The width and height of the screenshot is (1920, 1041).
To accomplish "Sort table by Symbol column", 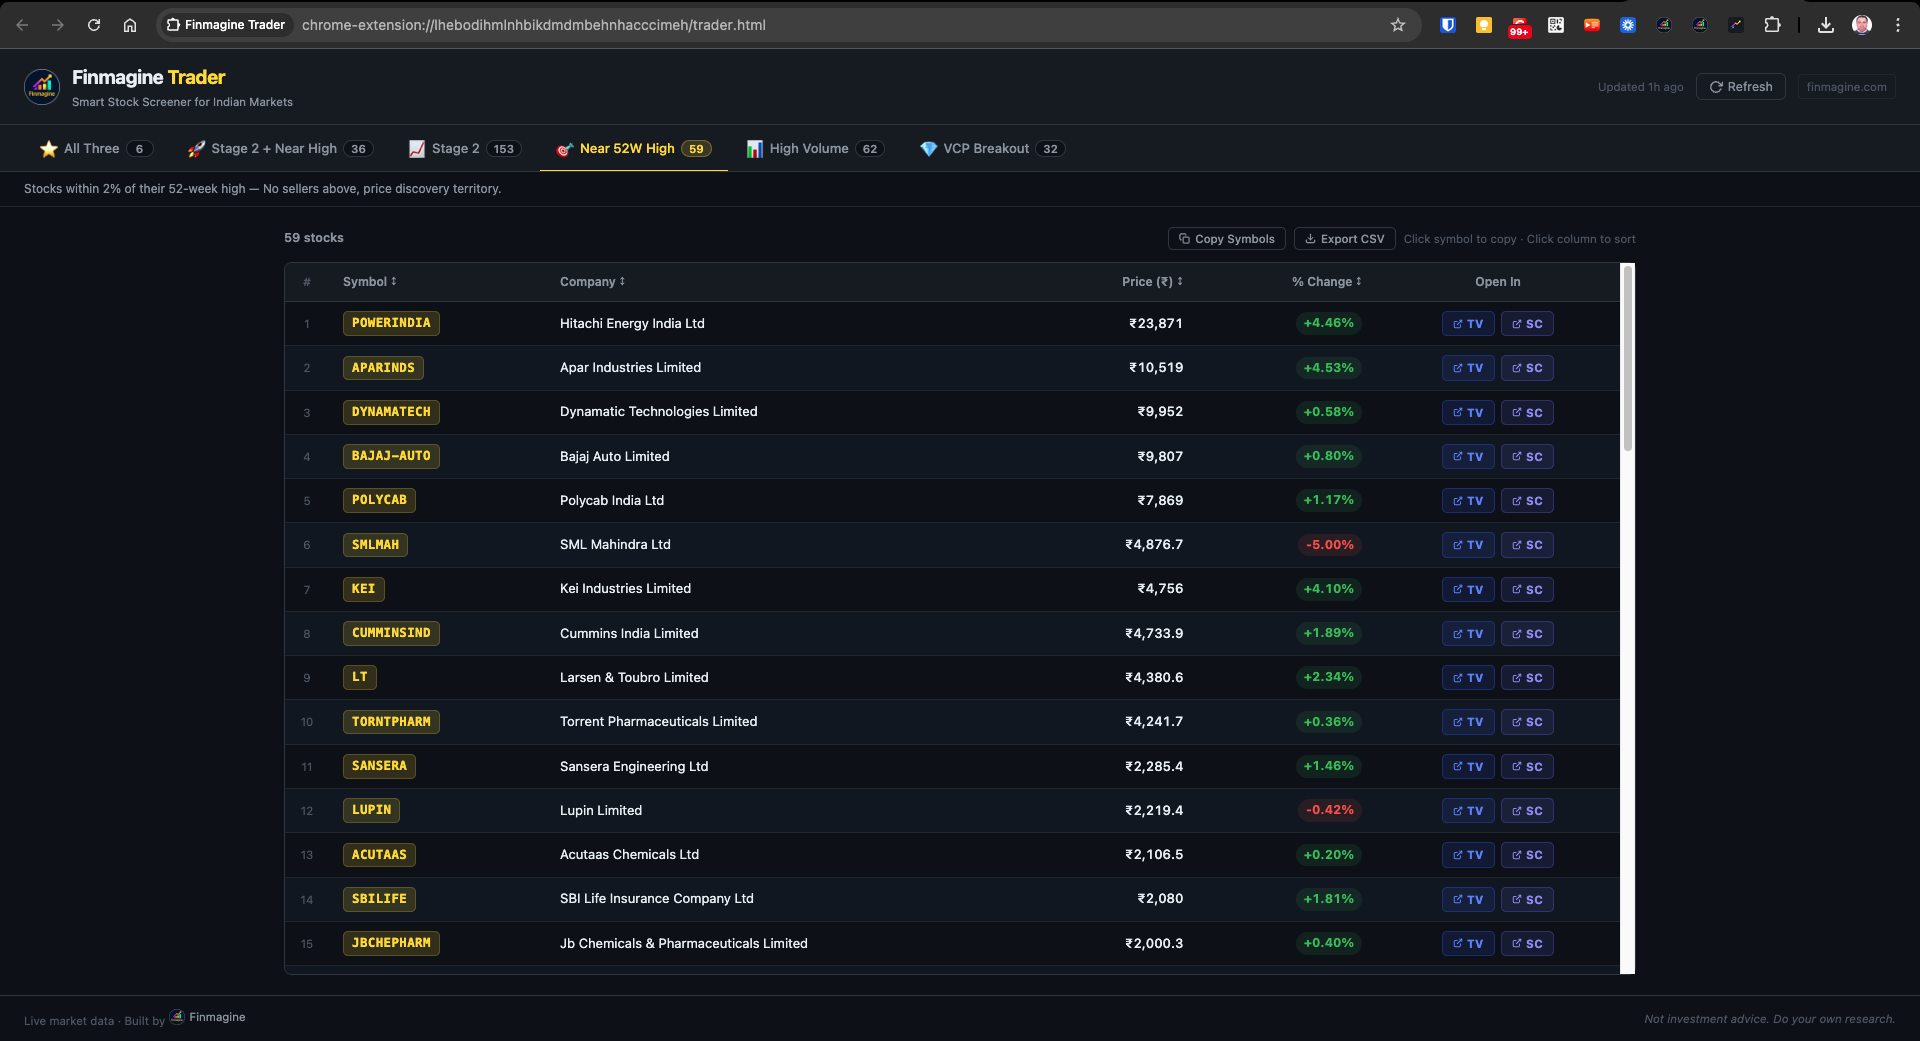I will click(x=369, y=282).
